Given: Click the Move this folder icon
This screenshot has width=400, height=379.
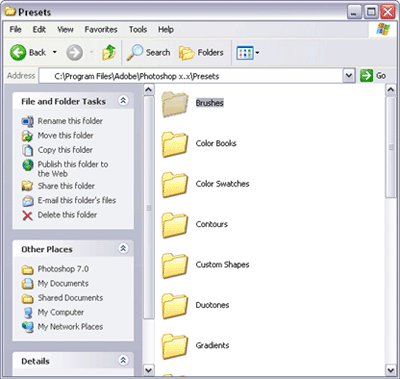Looking at the screenshot, I should pyautogui.click(x=27, y=136).
